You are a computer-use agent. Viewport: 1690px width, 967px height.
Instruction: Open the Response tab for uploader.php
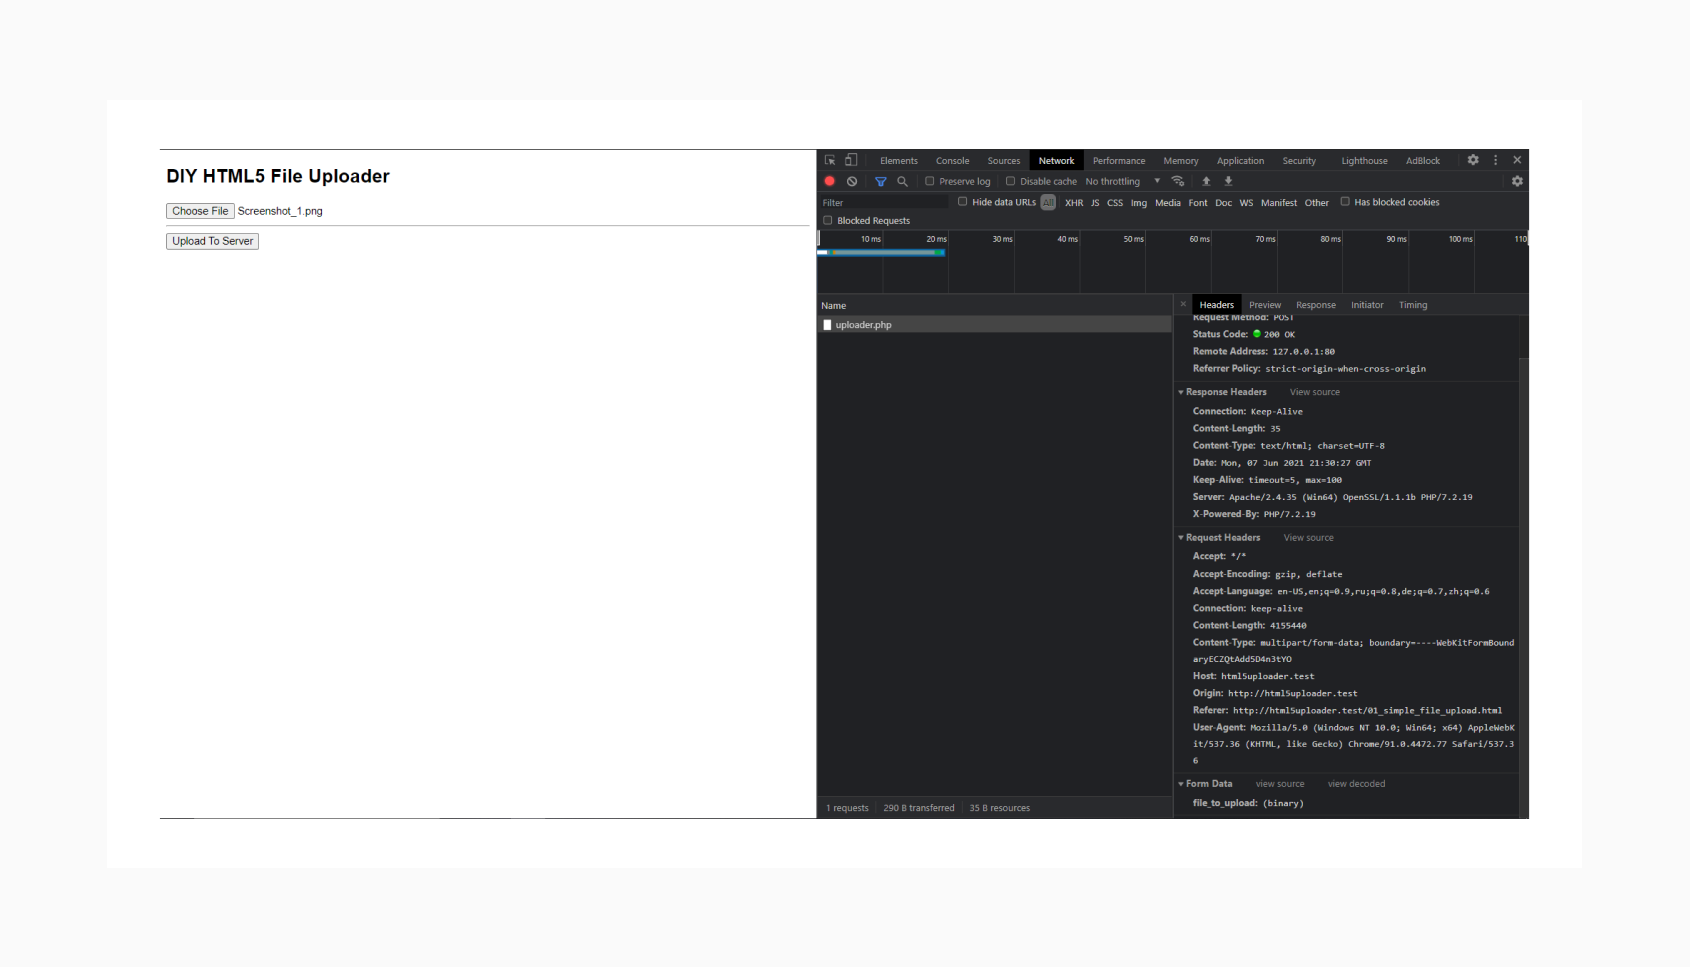coord(1316,305)
